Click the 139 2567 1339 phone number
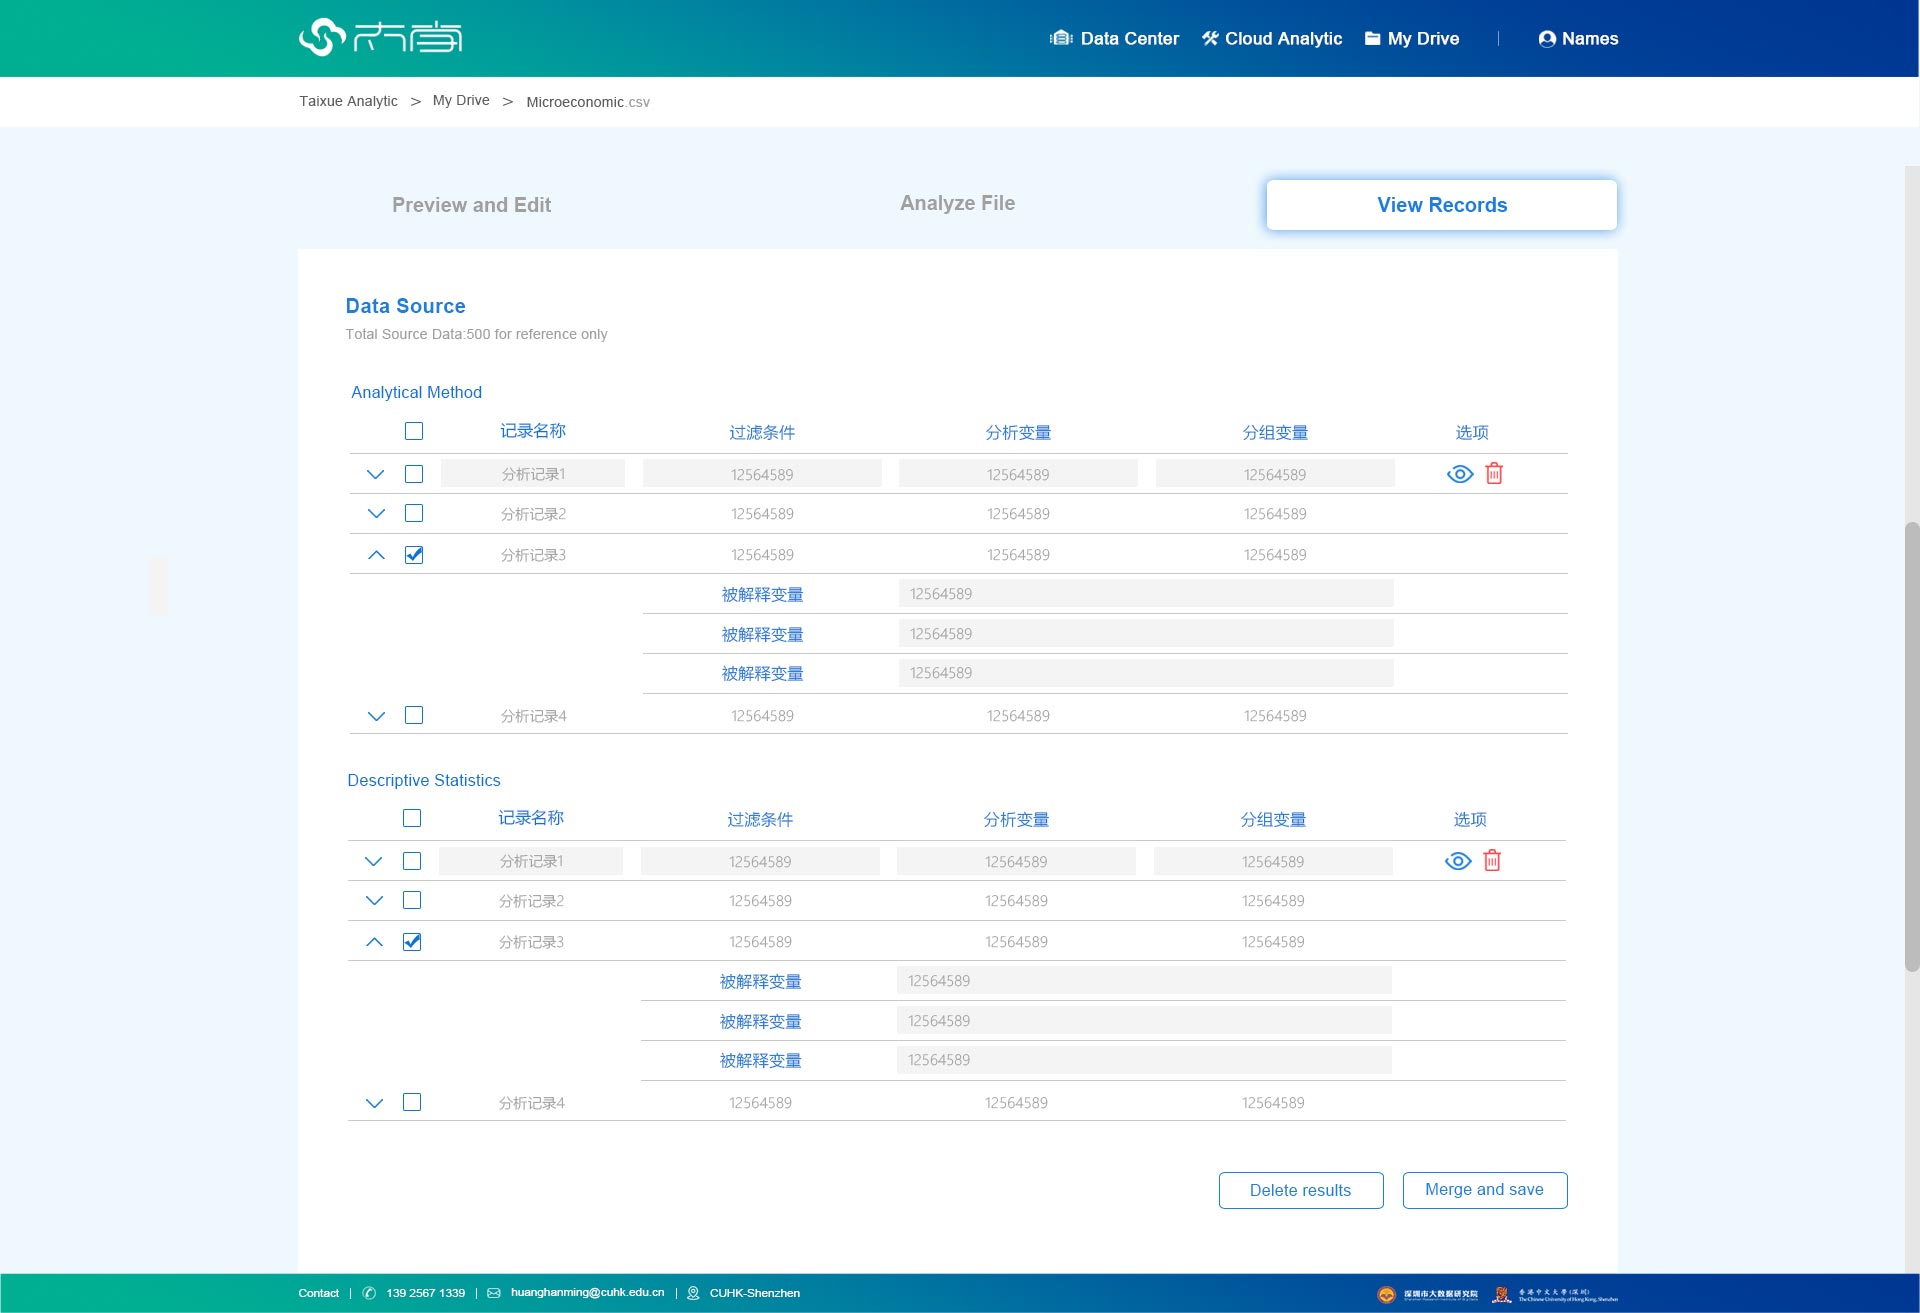Image resolution: width=1920 pixels, height=1313 pixels. pyautogui.click(x=425, y=1293)
